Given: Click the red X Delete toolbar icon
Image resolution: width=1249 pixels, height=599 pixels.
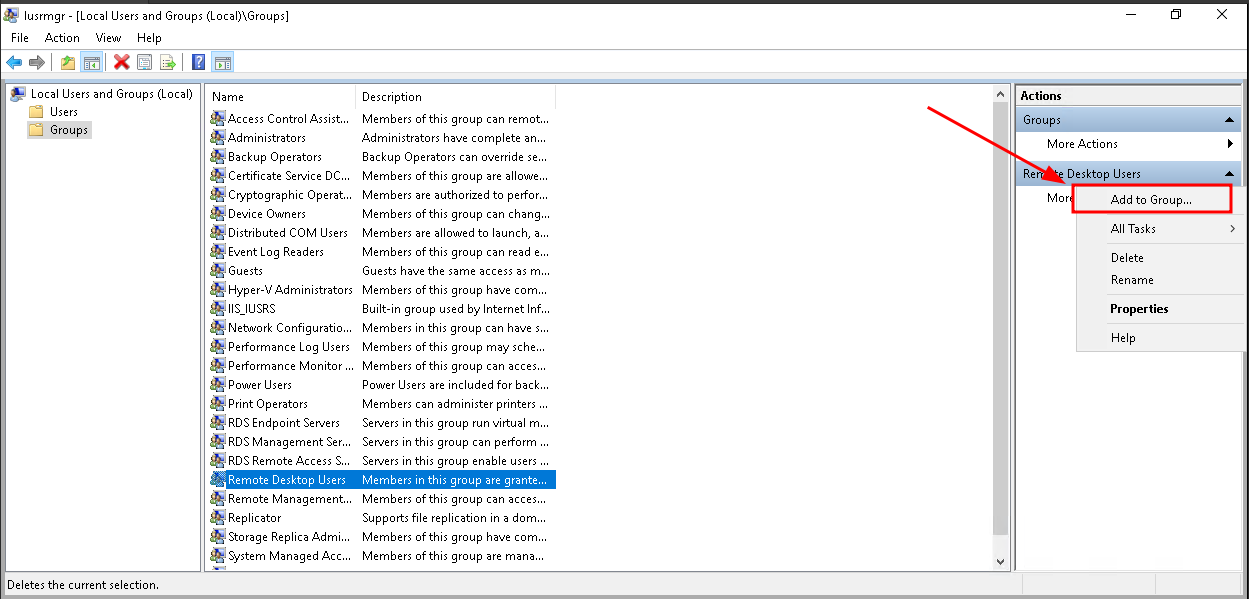Looking at the screenshot, I should coord(122,63).
